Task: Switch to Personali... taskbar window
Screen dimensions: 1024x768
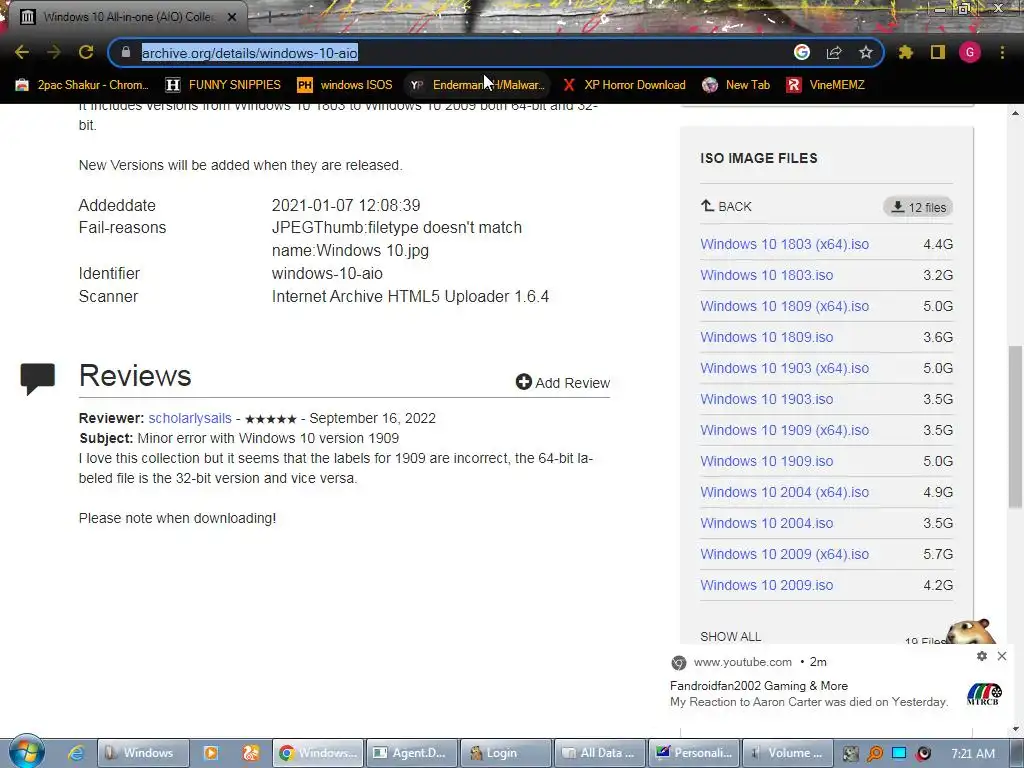Action: 694,753
